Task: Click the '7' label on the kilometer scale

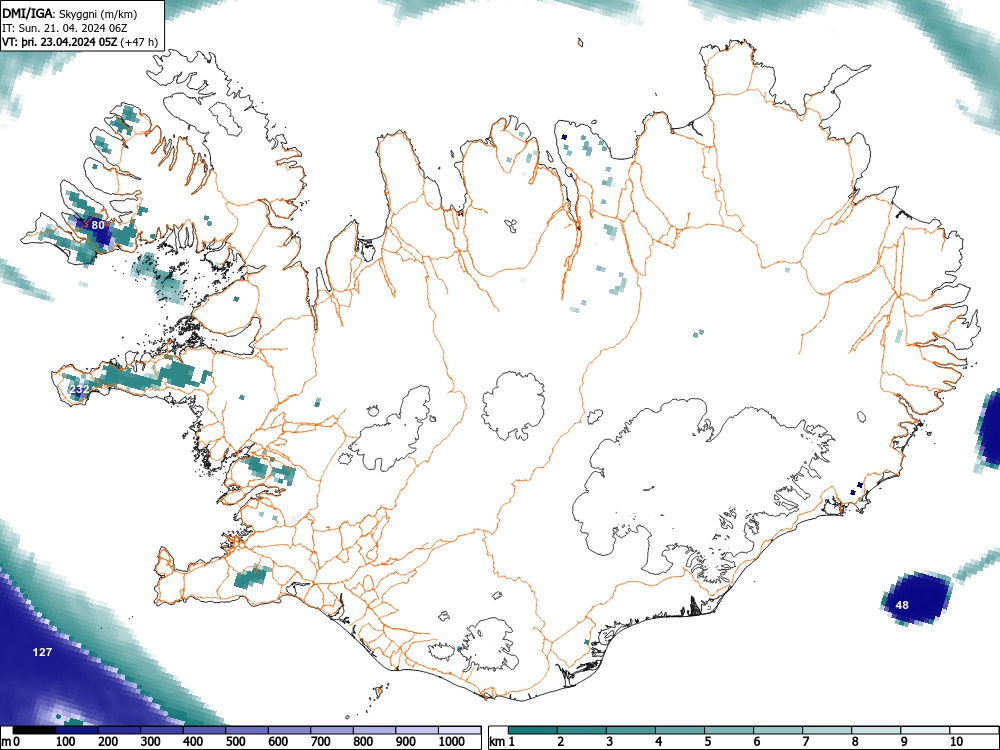Action: 805,742
